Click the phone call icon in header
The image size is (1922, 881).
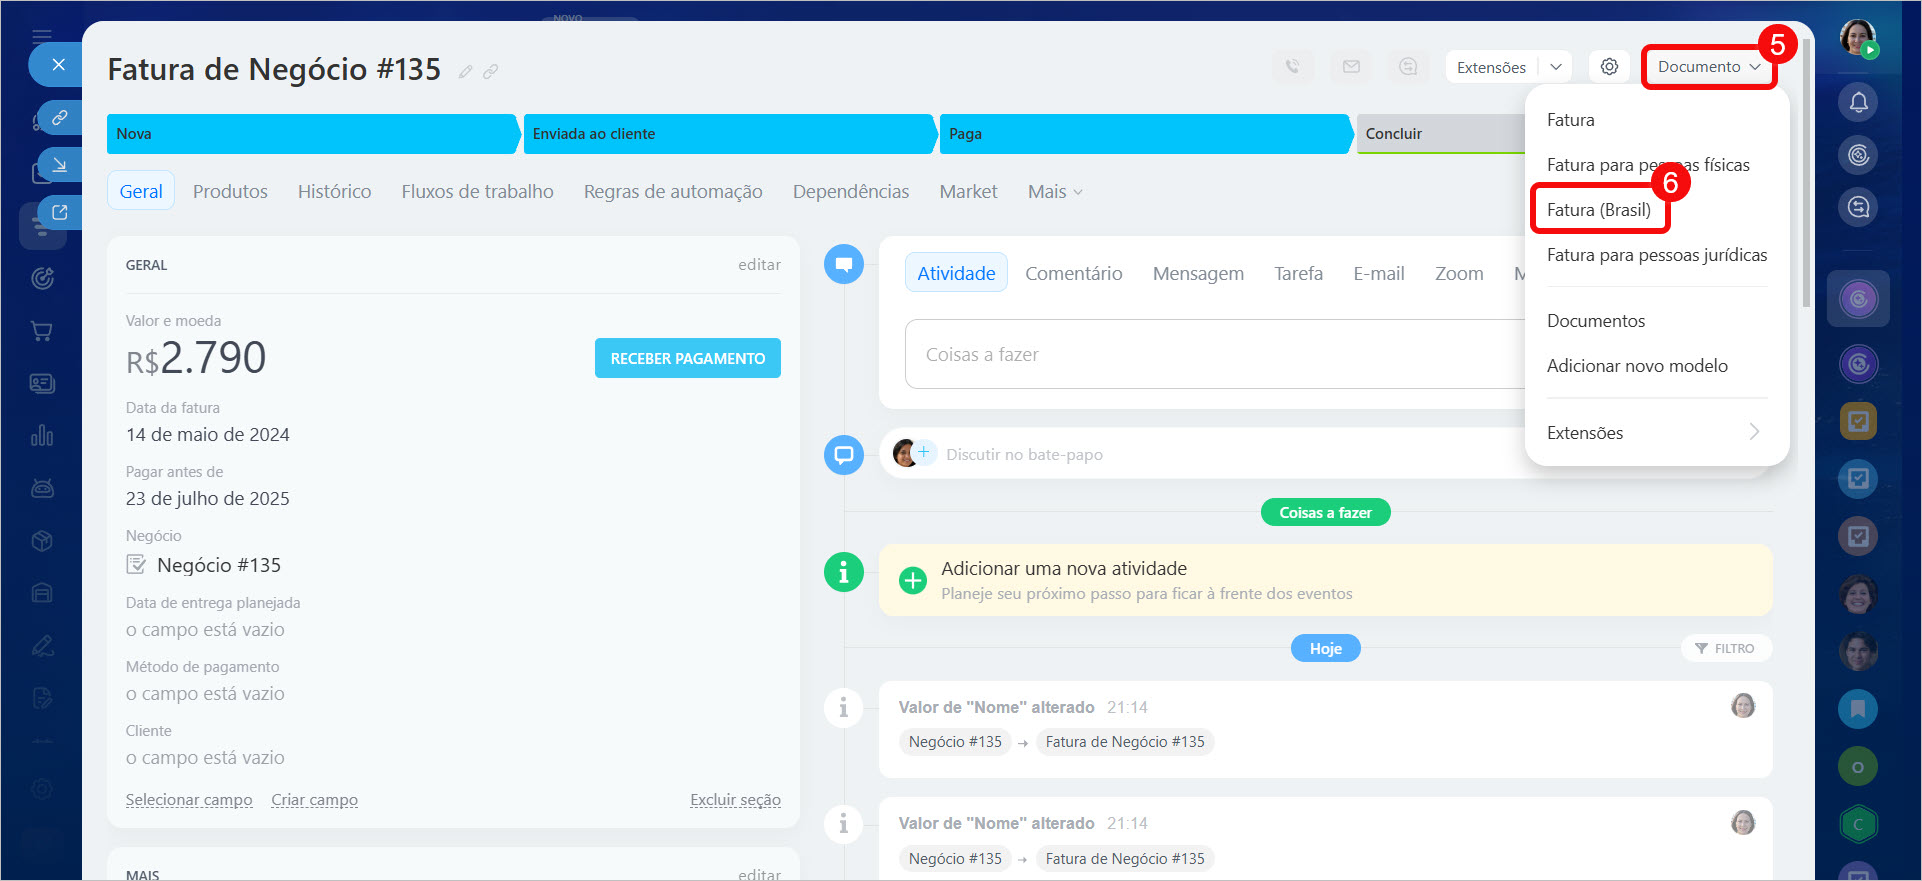[1292, 67]
